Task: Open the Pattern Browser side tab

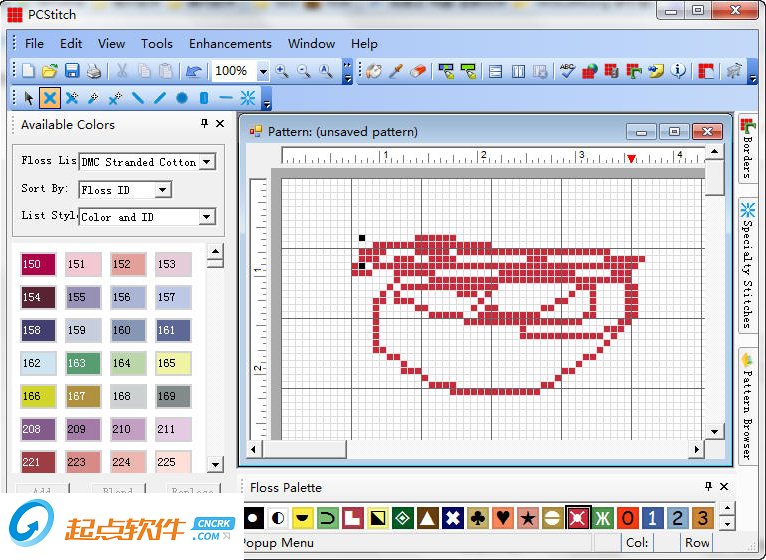Action: tap(747, 407)
